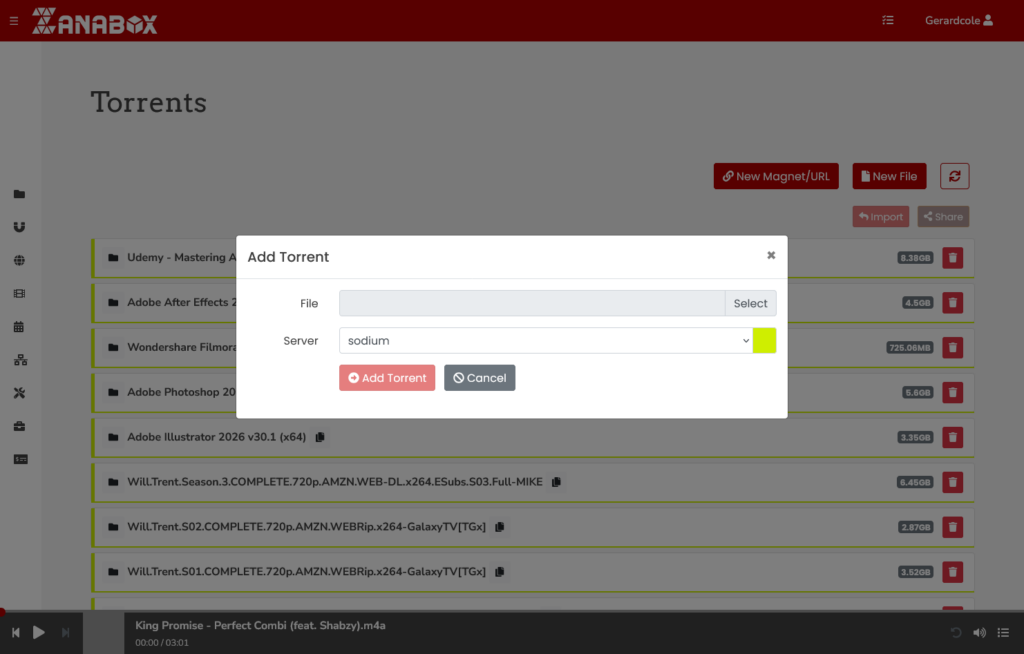Cancel the Add Torrent dialog
The width and height of the screenshot is (1024, 654).
[479, 377]
